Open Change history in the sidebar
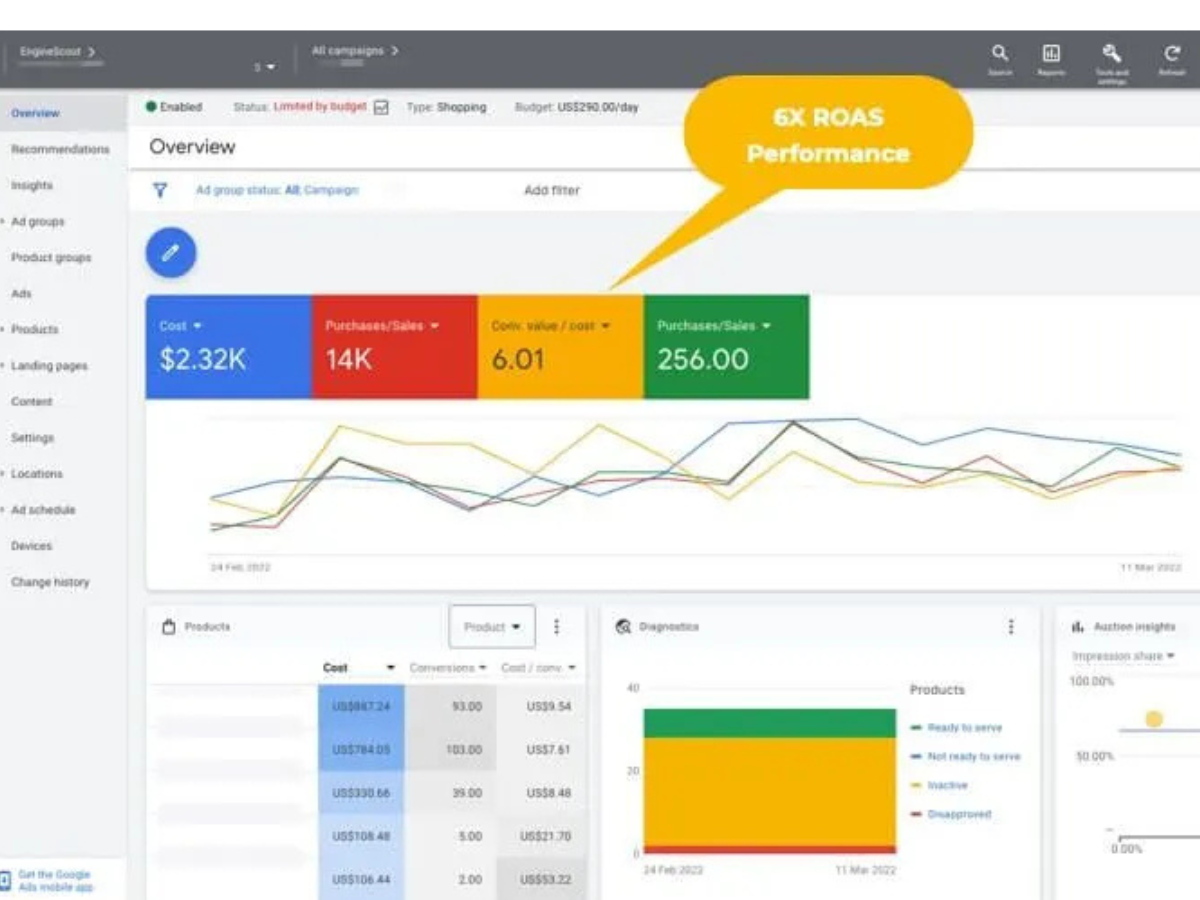 [x=50, y=582]
